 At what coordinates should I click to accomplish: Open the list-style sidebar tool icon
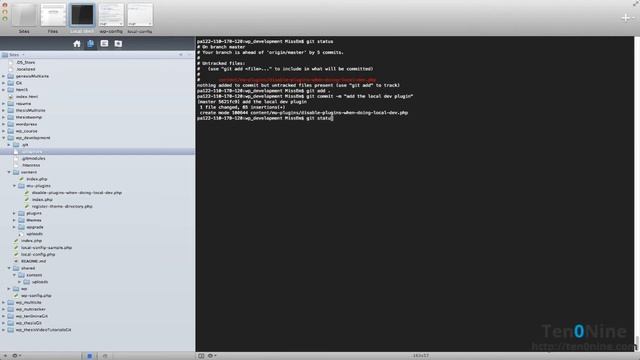pyautogui.click(x=104, y=44)
